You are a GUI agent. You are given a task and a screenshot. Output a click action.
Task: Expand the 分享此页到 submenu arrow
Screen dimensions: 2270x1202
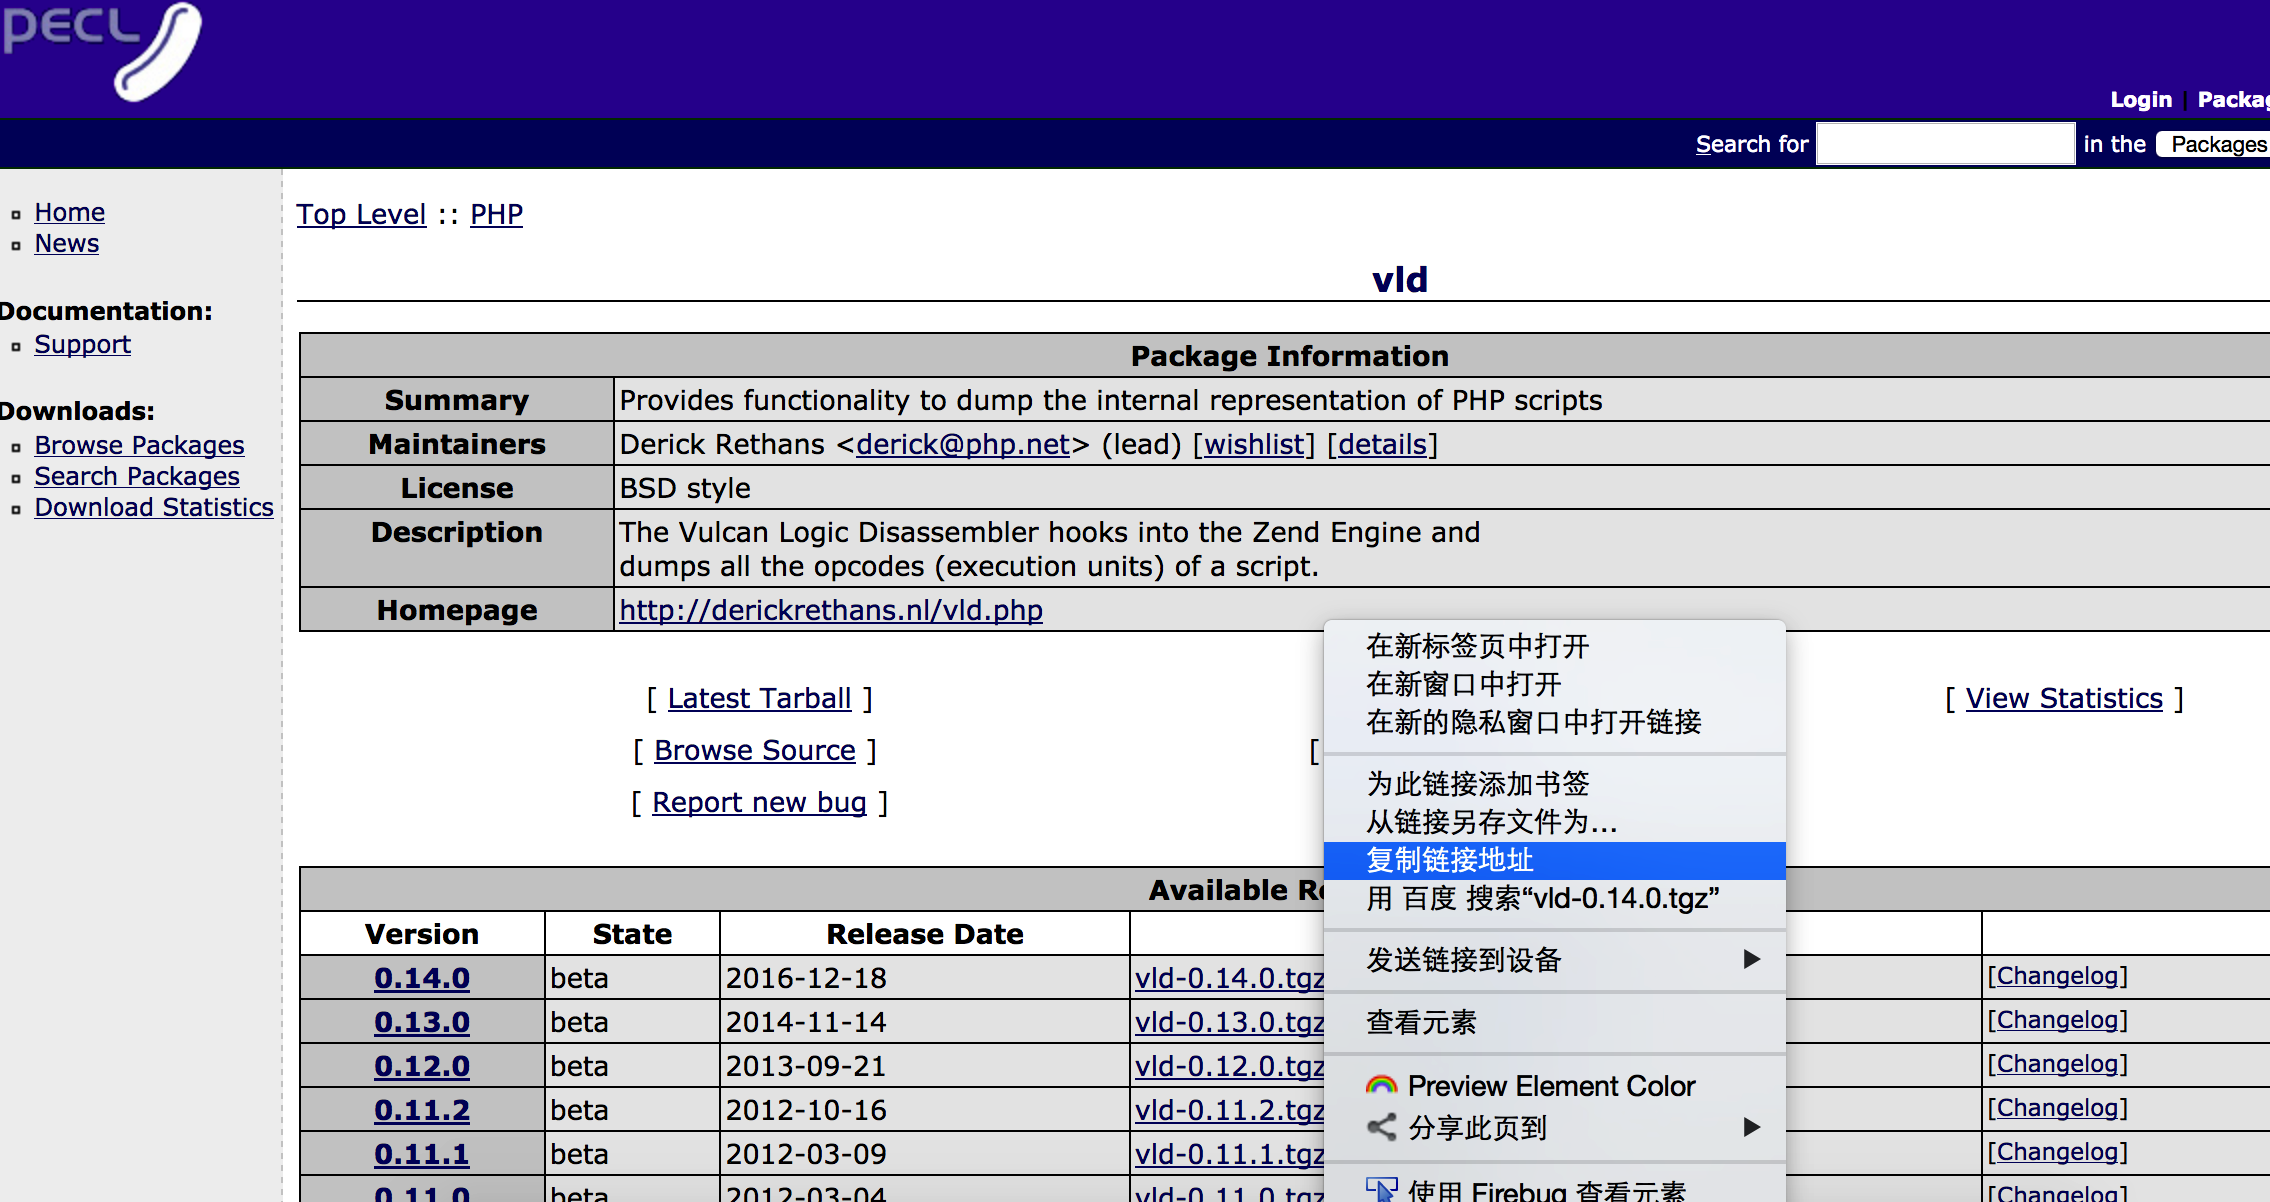point(1751,1127)
